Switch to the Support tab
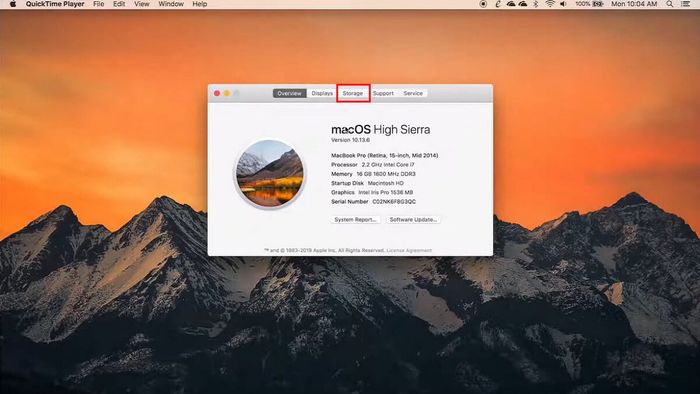 click(x=383, y=93)
